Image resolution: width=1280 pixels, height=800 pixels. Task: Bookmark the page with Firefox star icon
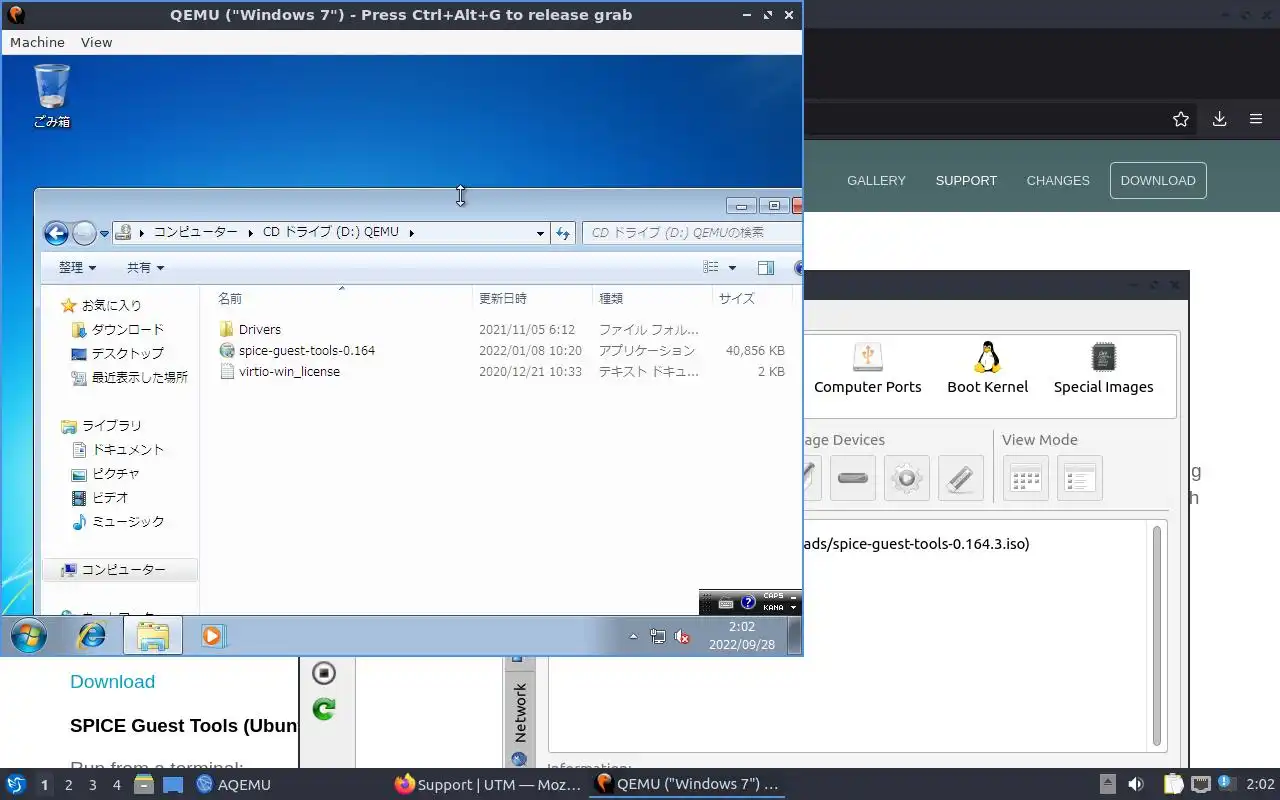1181,119
